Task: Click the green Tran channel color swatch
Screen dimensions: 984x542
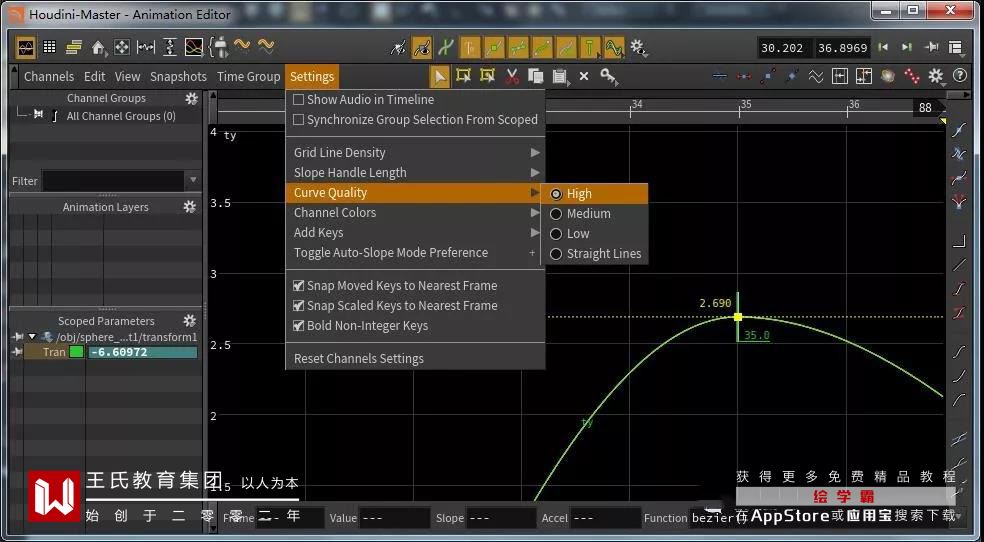Action: coord(77,352)
